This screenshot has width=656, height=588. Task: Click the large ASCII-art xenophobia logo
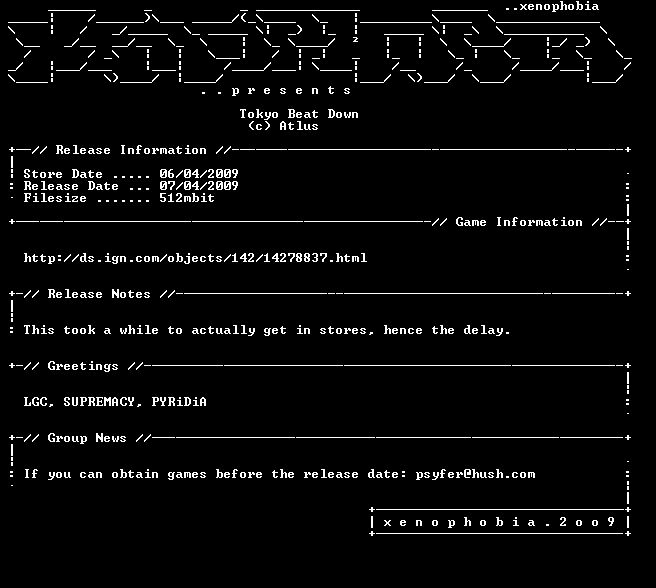pyautogui.click(x=320, y=46)
